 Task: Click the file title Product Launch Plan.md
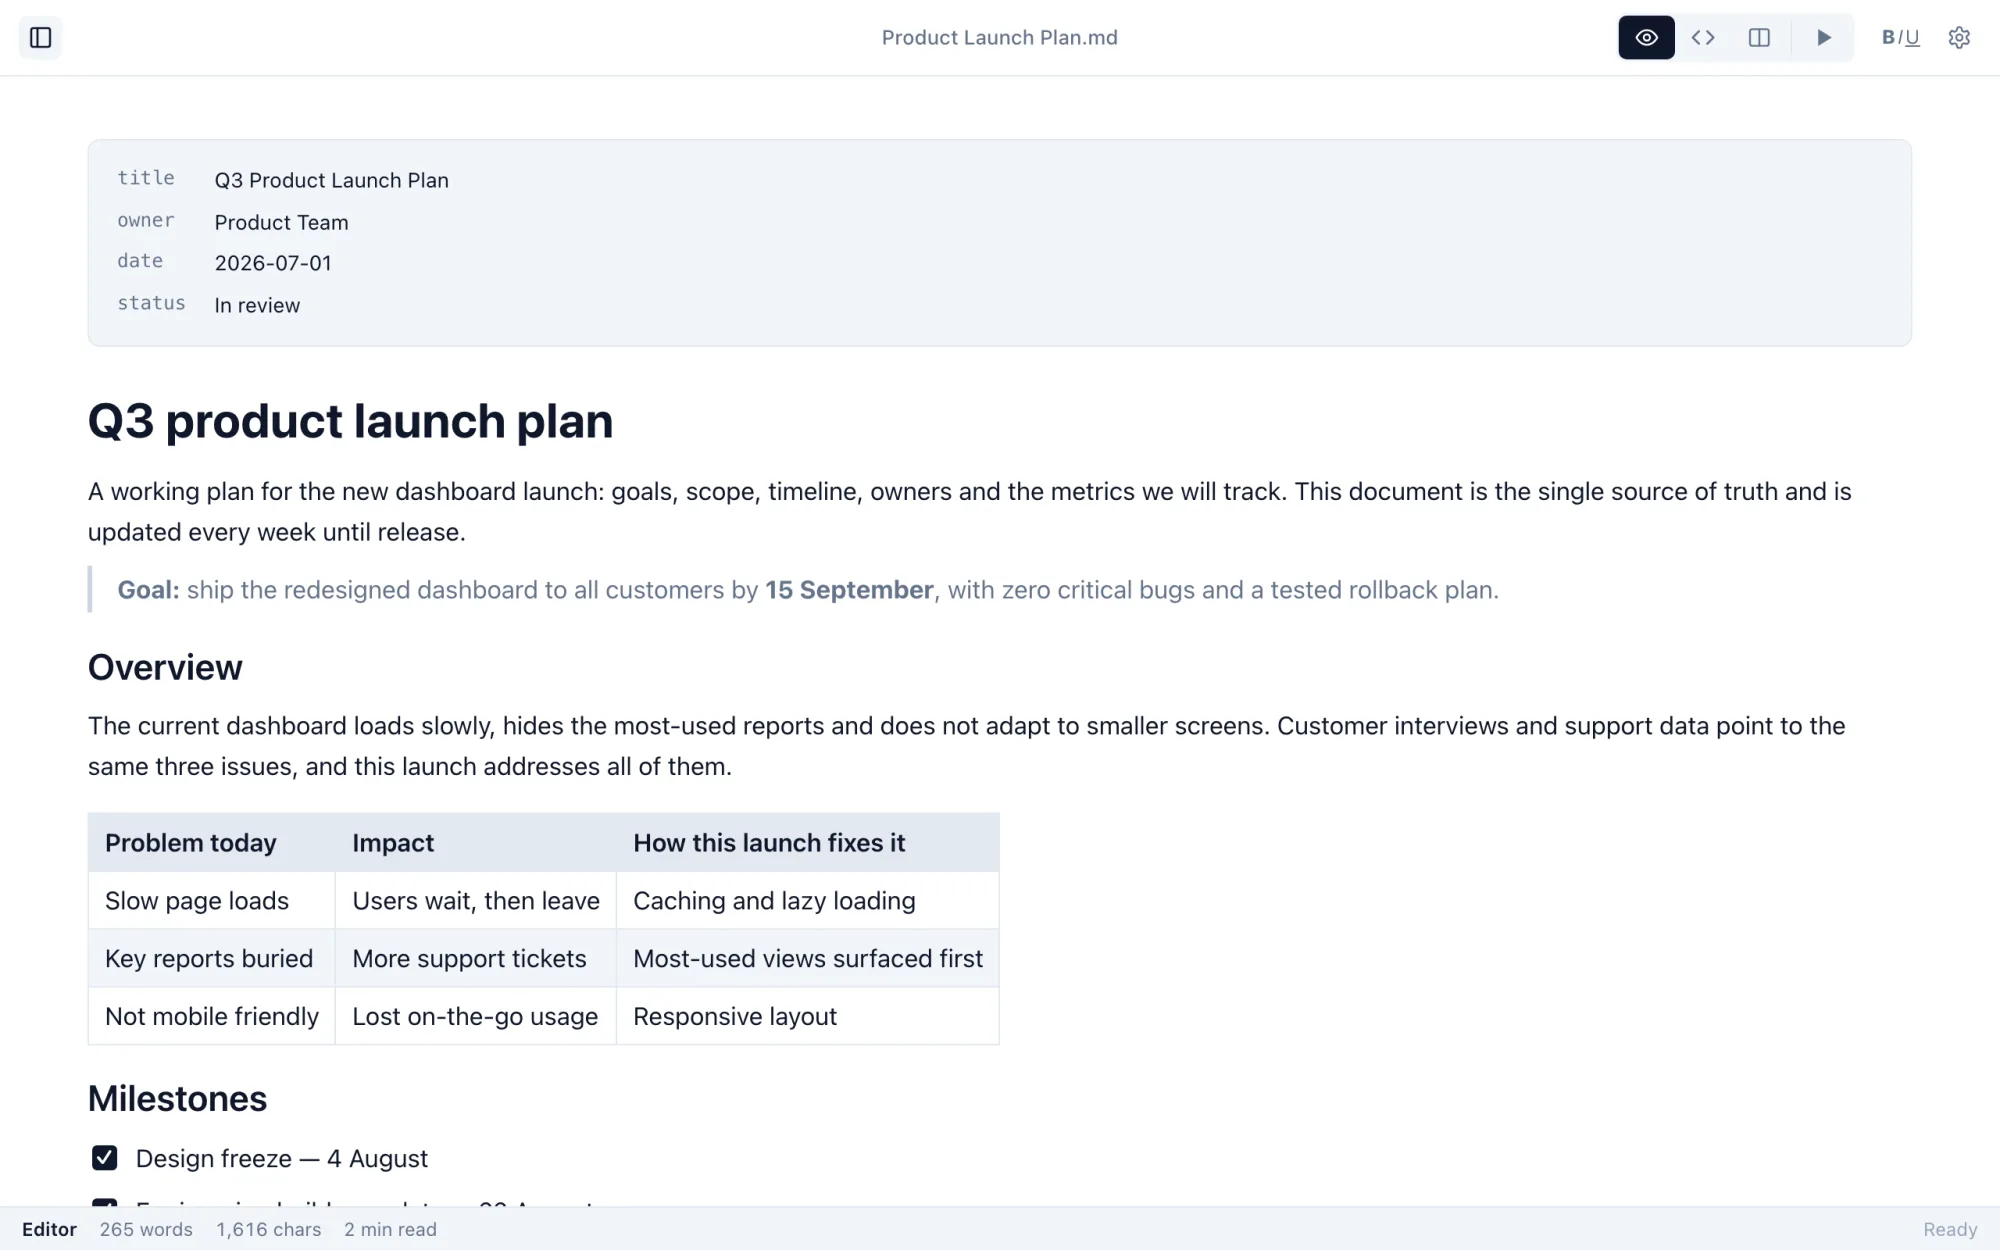tap(999, 38)
